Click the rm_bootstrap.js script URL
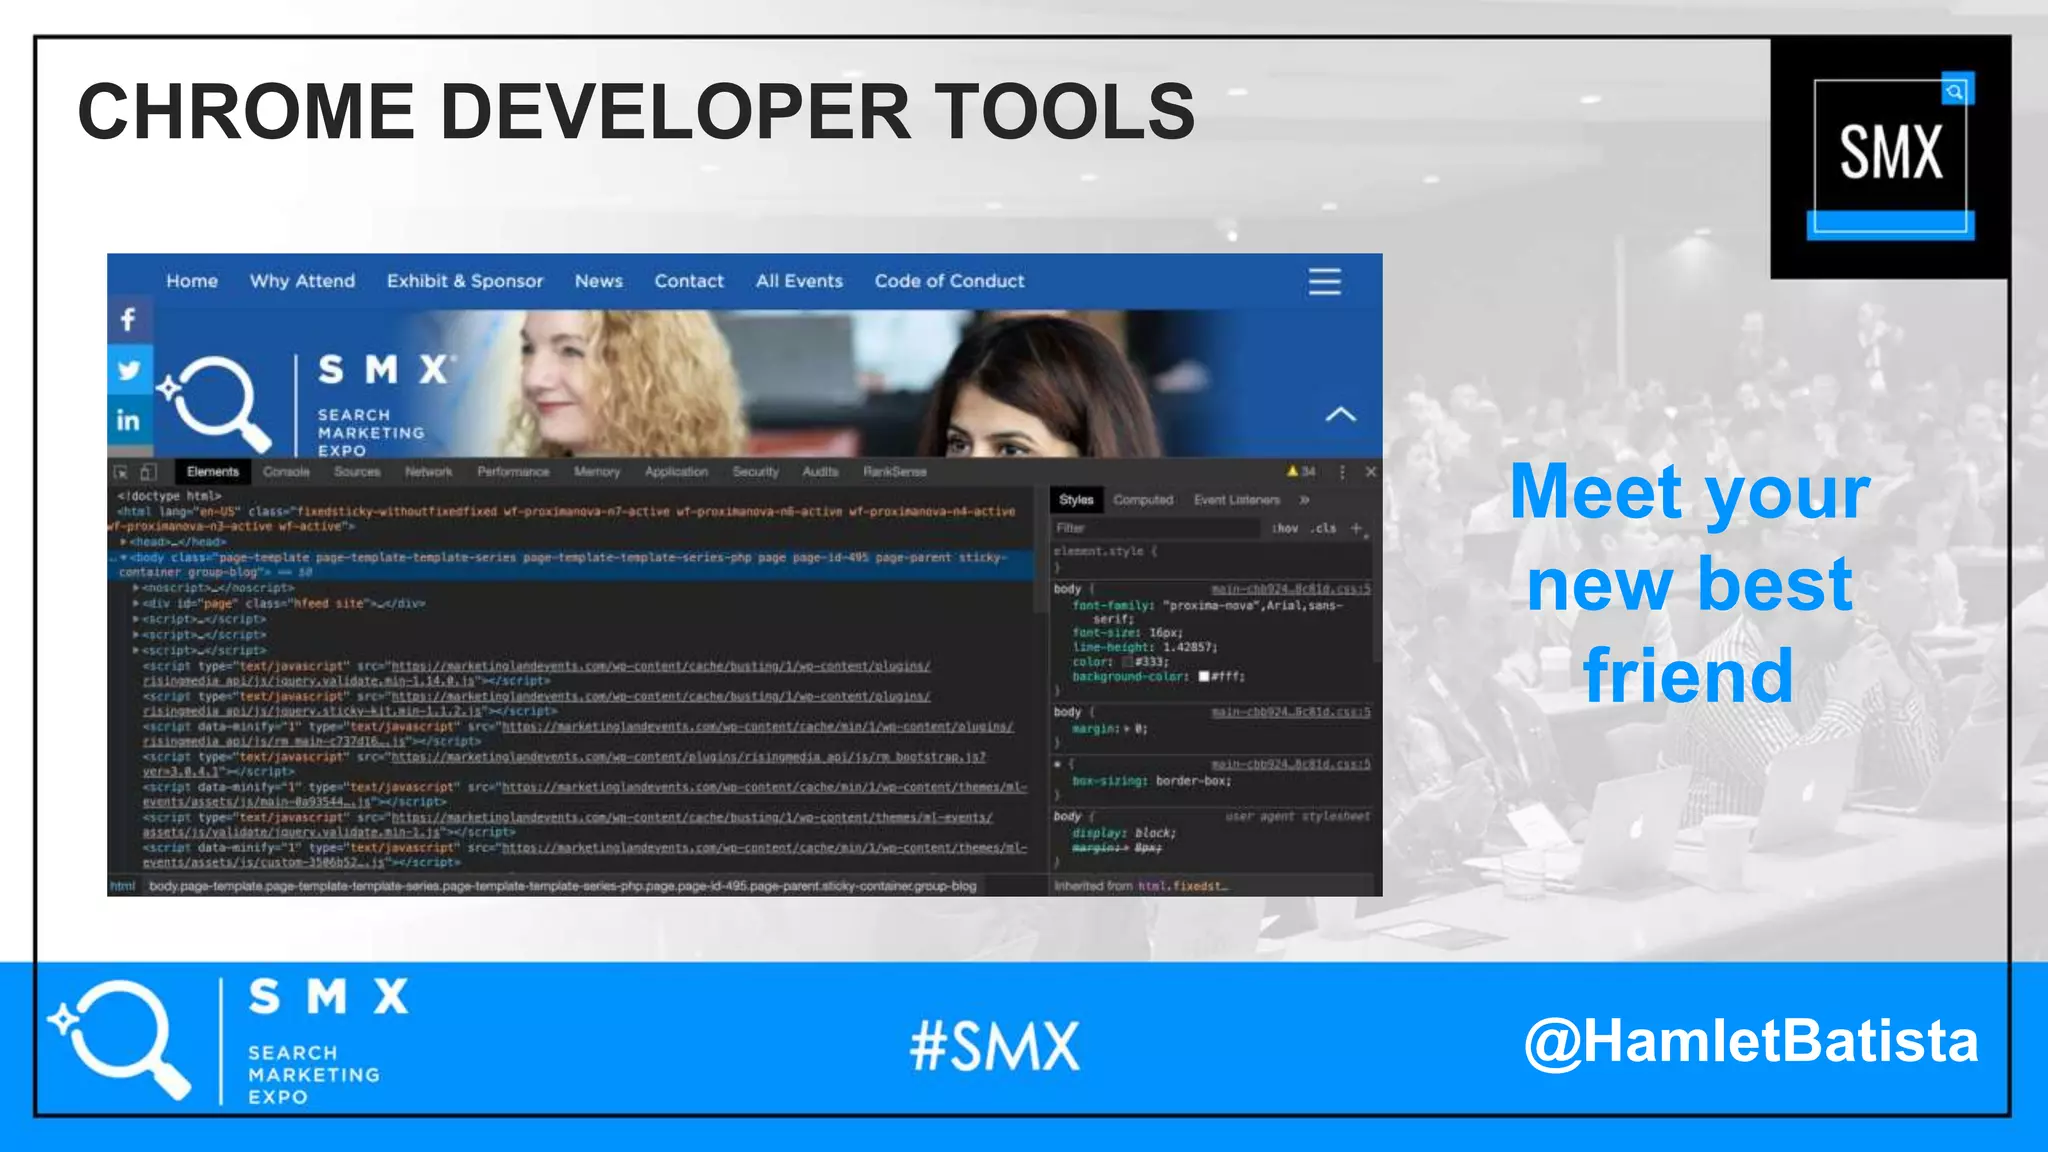This screenshot has width=2048, height=1152. (x=565, y=764)
